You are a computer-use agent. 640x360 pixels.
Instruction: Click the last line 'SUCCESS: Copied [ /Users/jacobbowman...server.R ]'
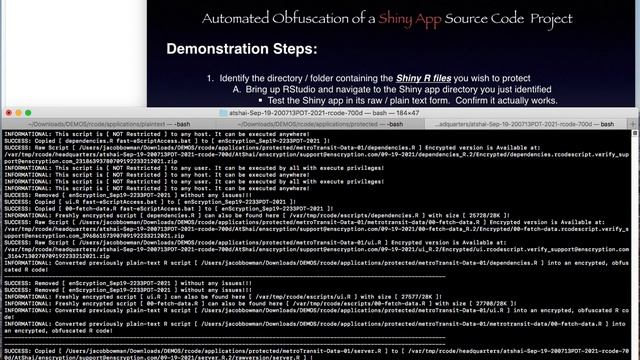[x=317, y=354]
